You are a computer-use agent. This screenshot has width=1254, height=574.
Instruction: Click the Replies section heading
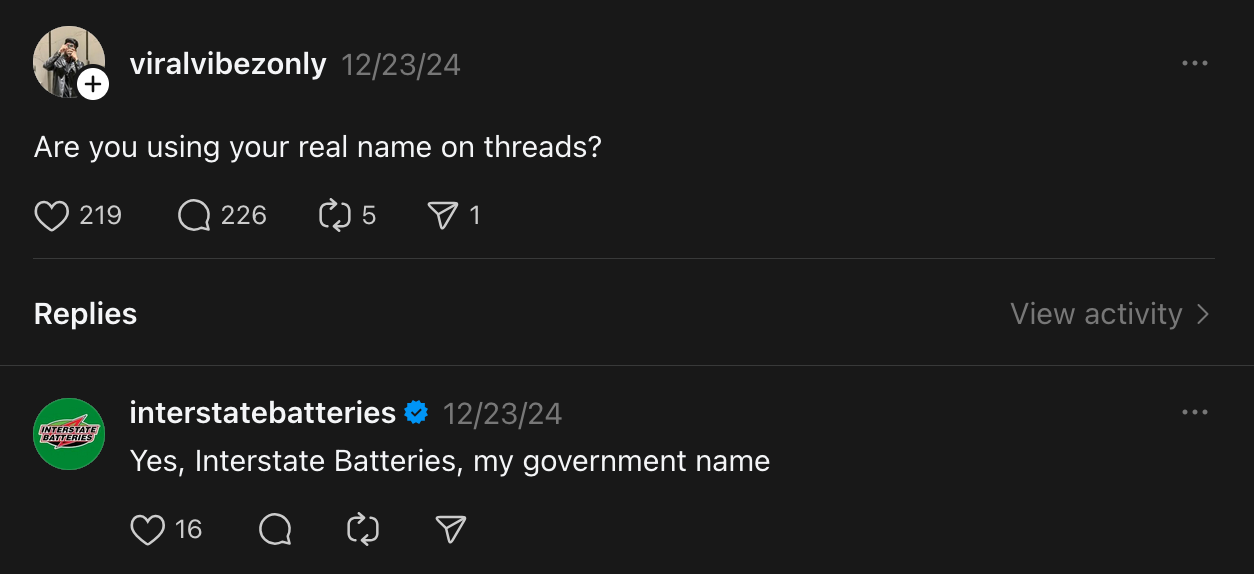coord(85,314)
